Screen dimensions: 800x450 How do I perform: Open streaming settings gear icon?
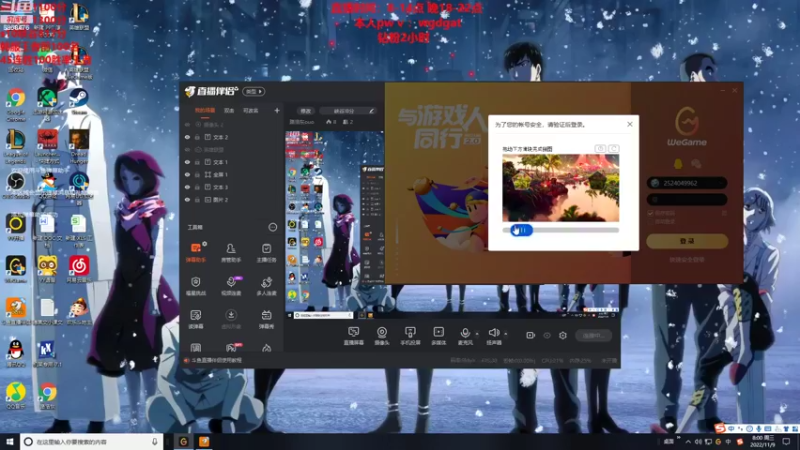(x=563, y=335)
